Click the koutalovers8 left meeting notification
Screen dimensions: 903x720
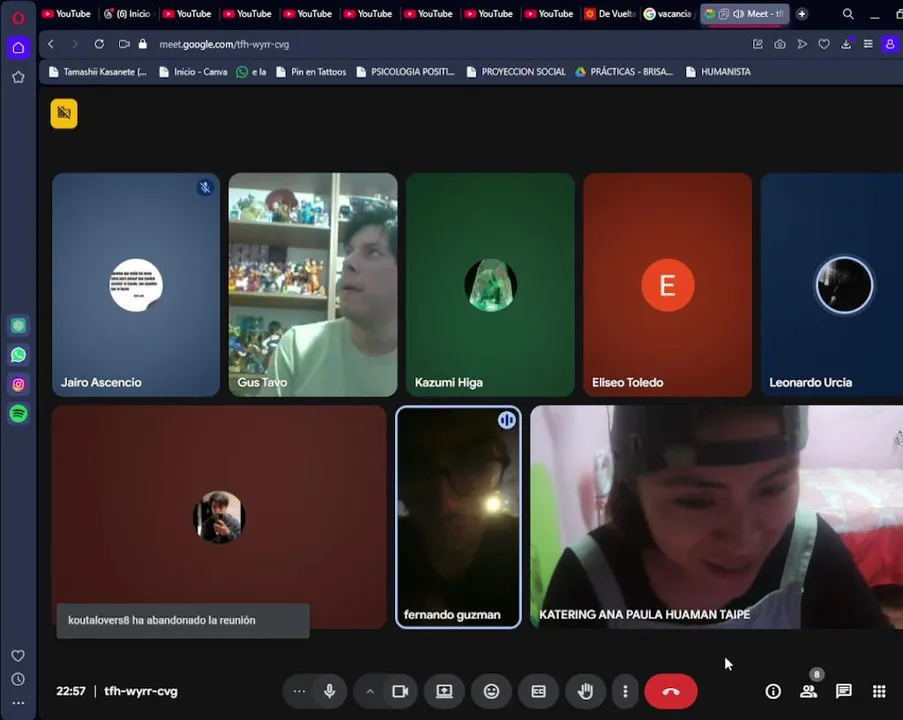click(x=183, y=620)
